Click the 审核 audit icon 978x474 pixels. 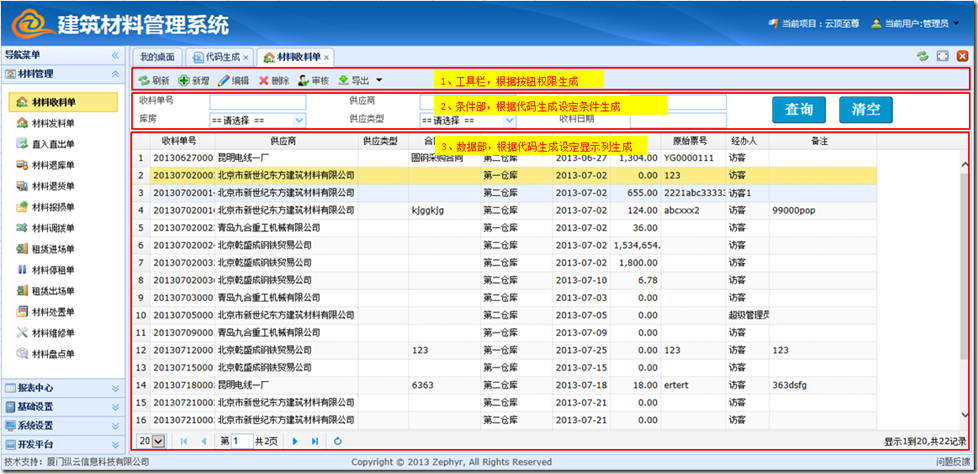click(x=304, y=80)
